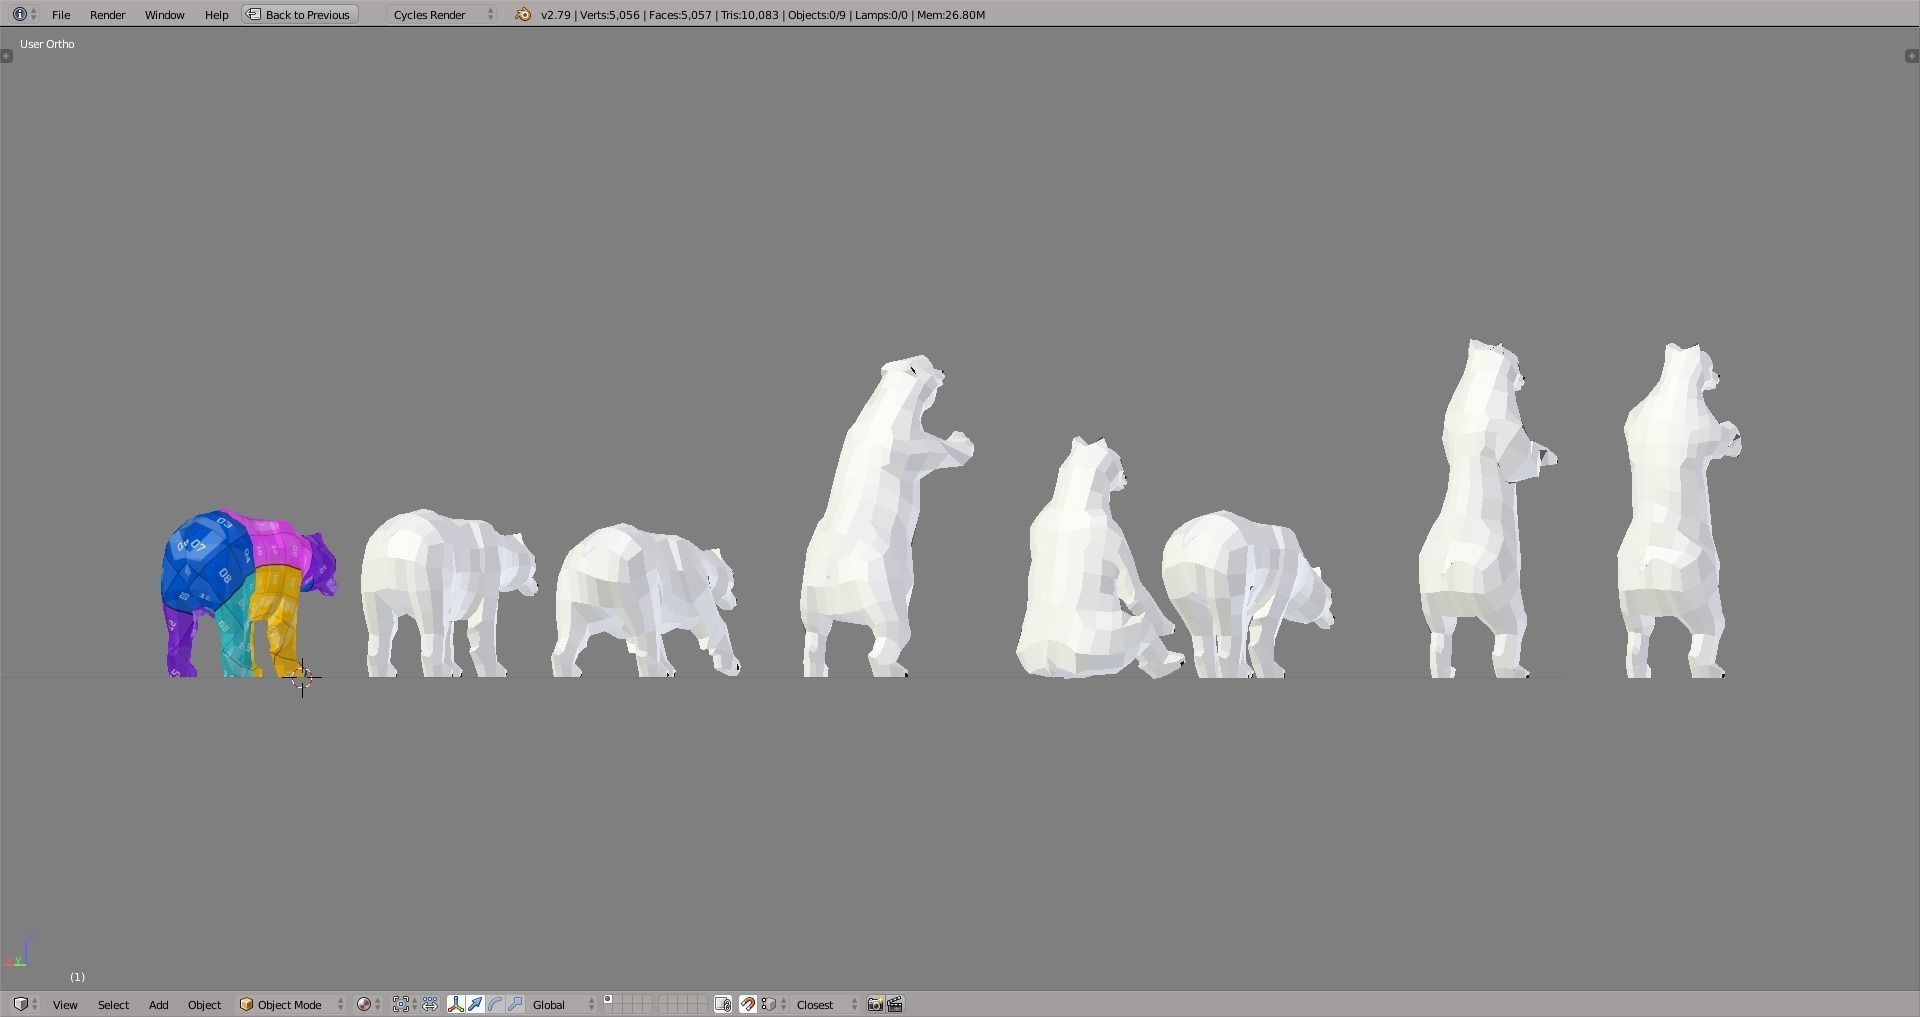The height and width of the screenshot is (1017, 1920).
Task: Open the Help menu
Action: point(216,15)
